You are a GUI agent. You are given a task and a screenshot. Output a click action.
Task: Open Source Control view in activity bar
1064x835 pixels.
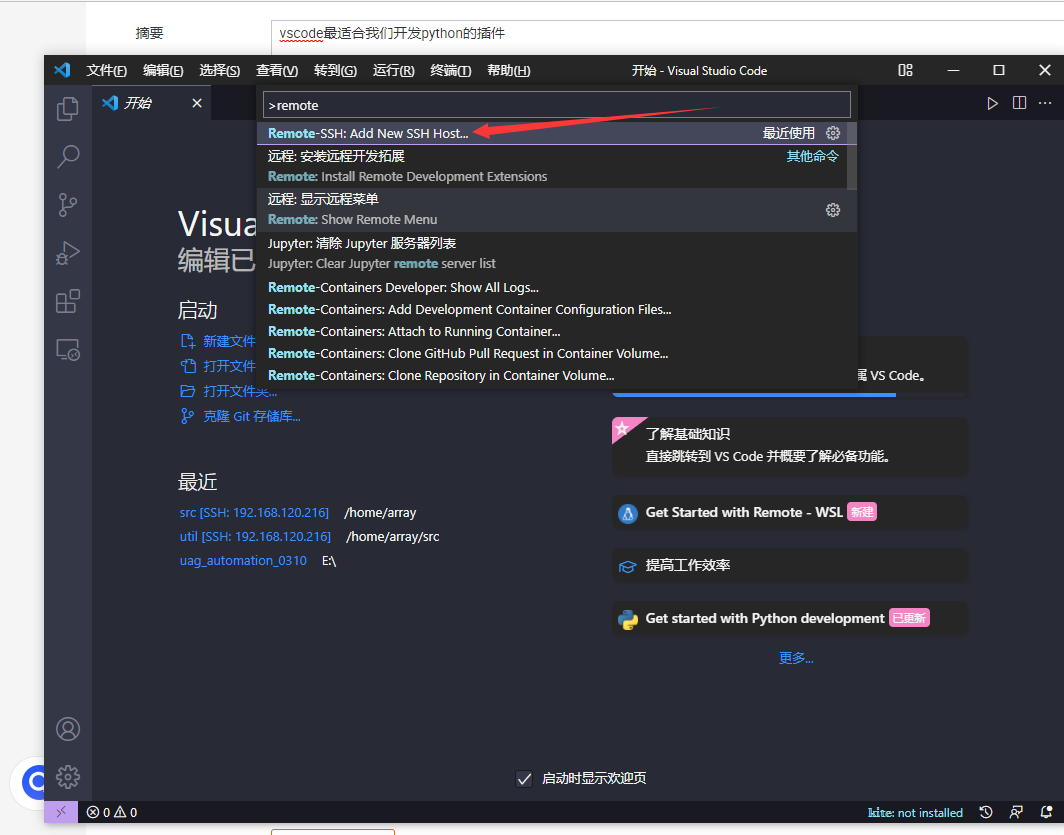point(67,205)
